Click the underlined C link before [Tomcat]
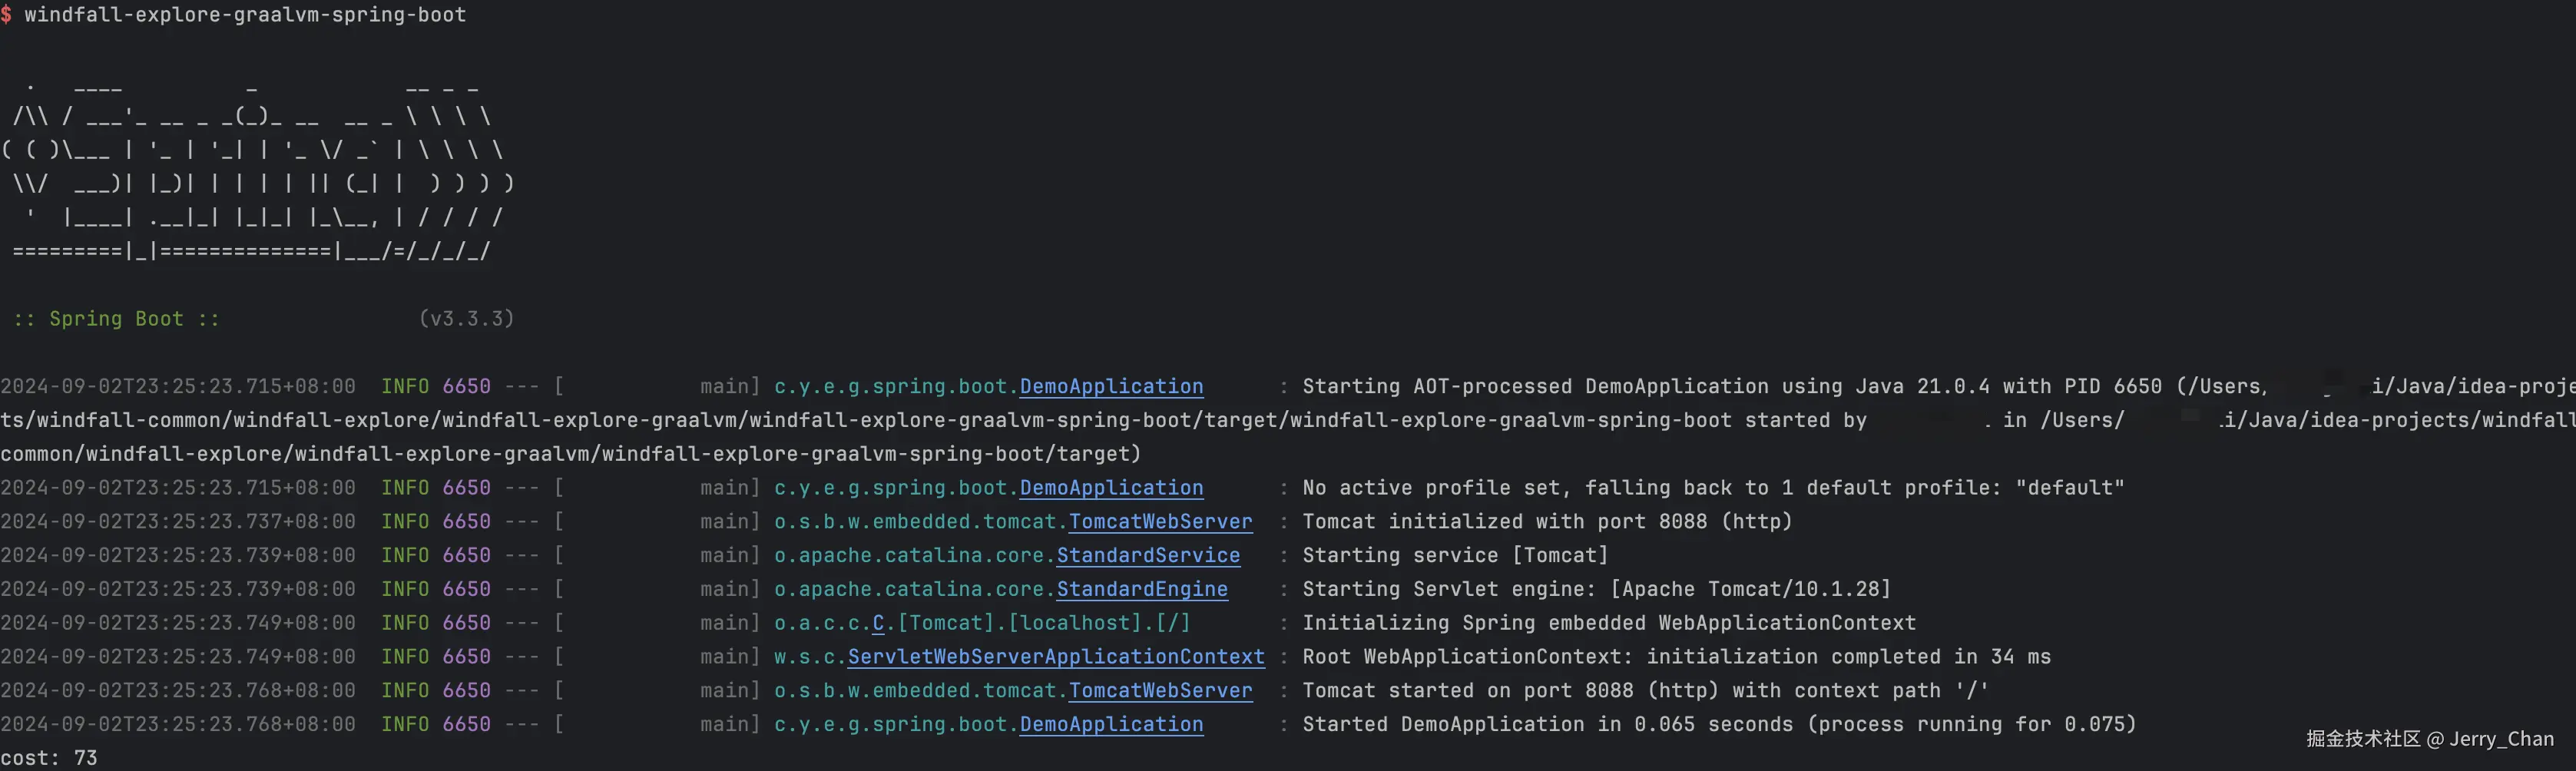Viewport: 2576px width, 771px height. [878, 623]
